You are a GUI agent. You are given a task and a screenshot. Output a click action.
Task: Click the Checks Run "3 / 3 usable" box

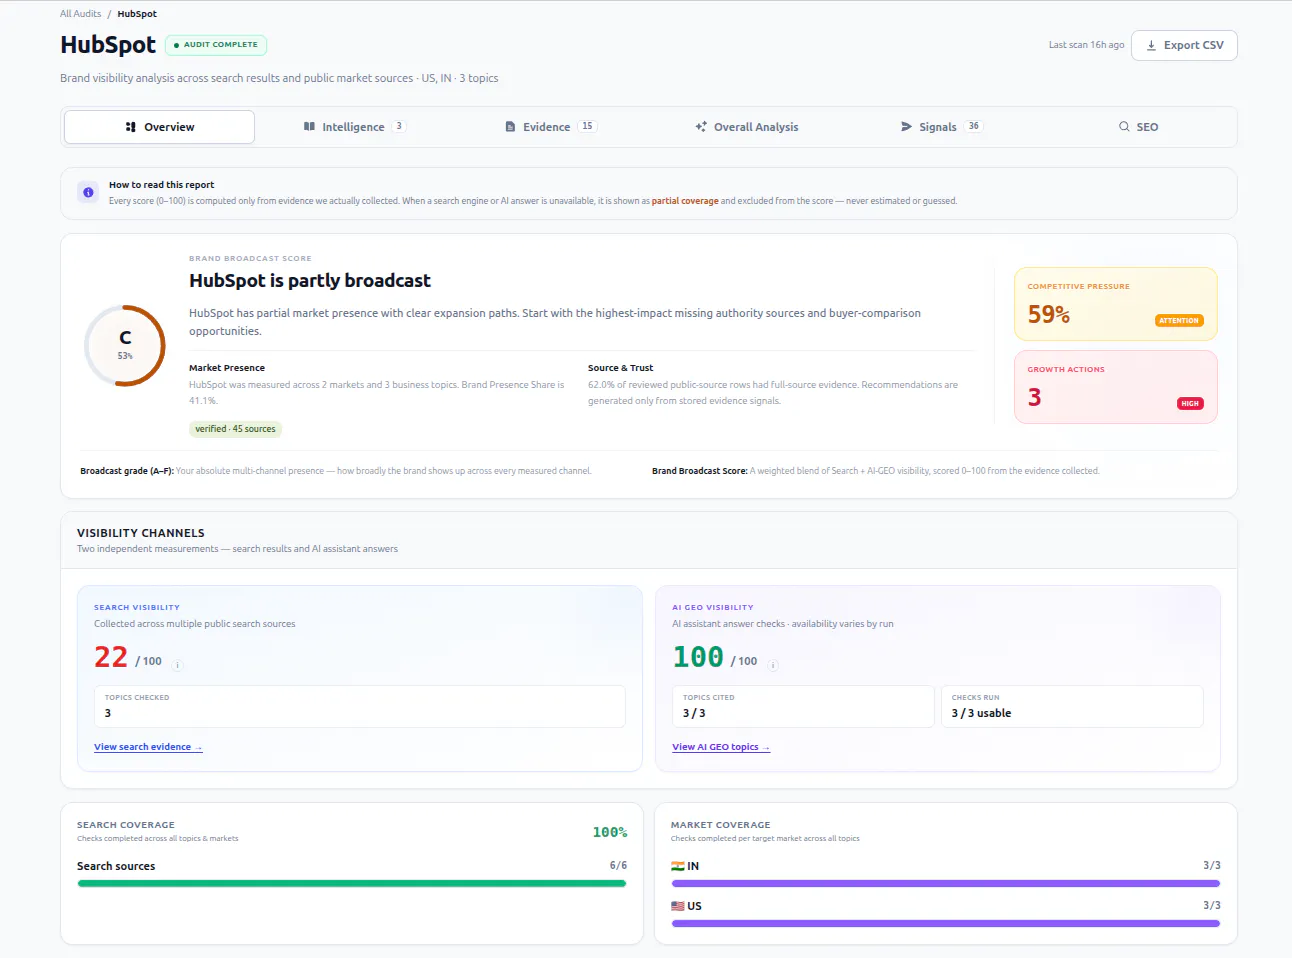click(1072, 706)
